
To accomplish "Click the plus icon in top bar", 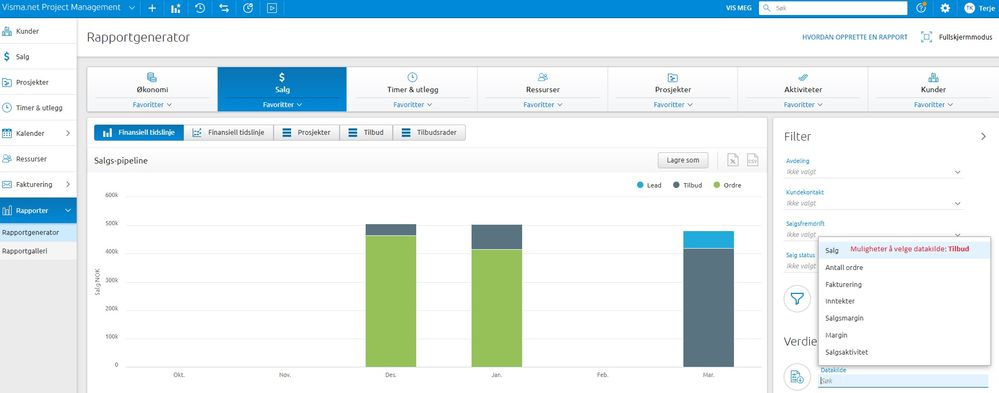I will pyautogui.click(x=152, y=8).
